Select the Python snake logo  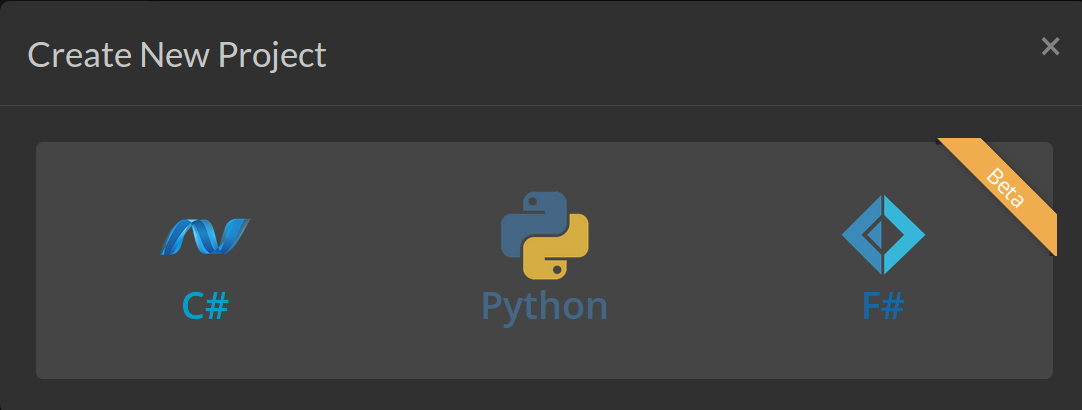[x=544, y=235]
